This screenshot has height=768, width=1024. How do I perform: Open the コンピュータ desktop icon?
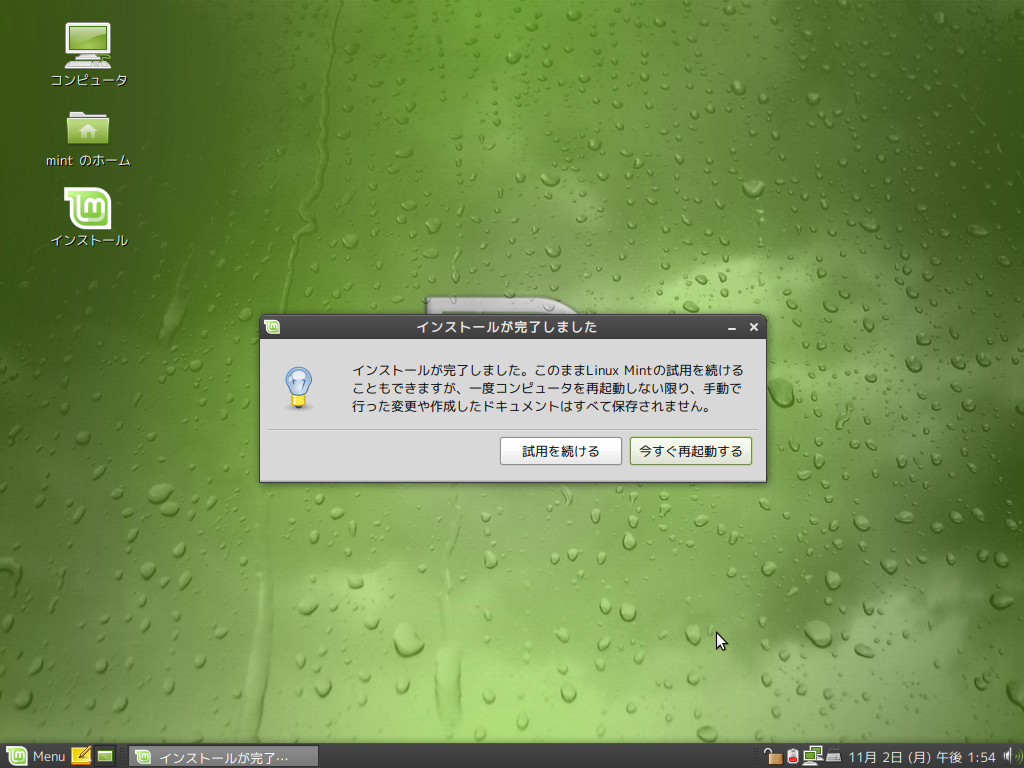pyautogui.click(x=89, y=56)
